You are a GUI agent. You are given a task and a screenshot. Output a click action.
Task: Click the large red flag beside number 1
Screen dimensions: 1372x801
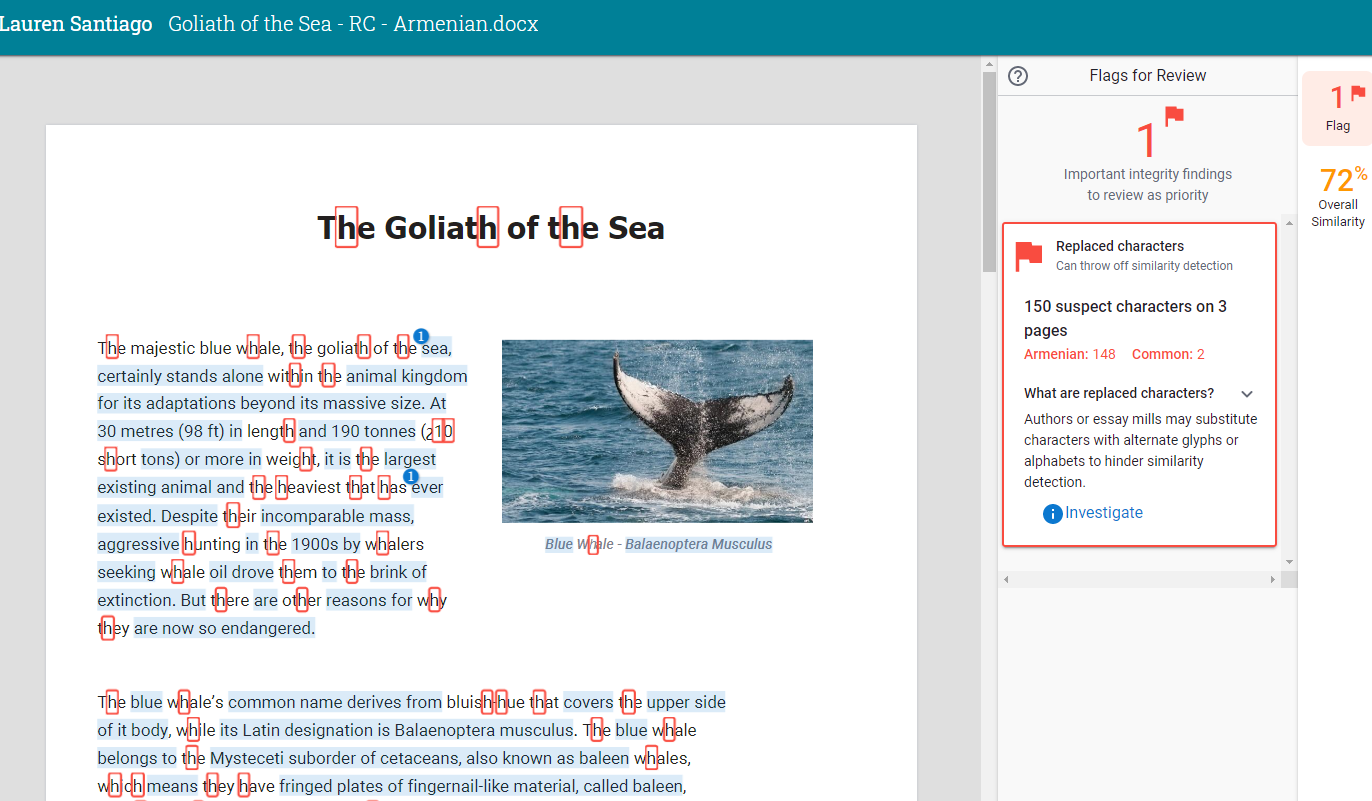[x=1174, y=117]
